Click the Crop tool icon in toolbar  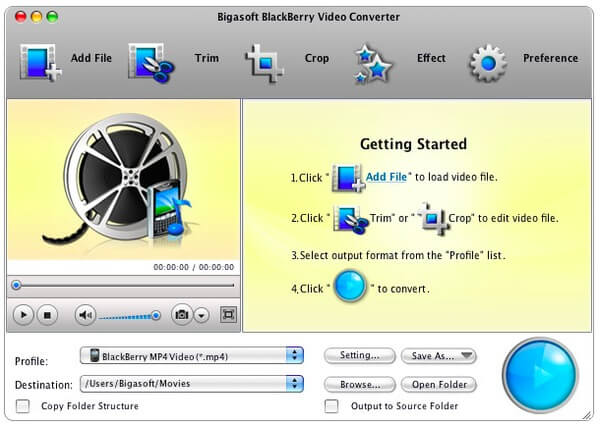(264, 63)
